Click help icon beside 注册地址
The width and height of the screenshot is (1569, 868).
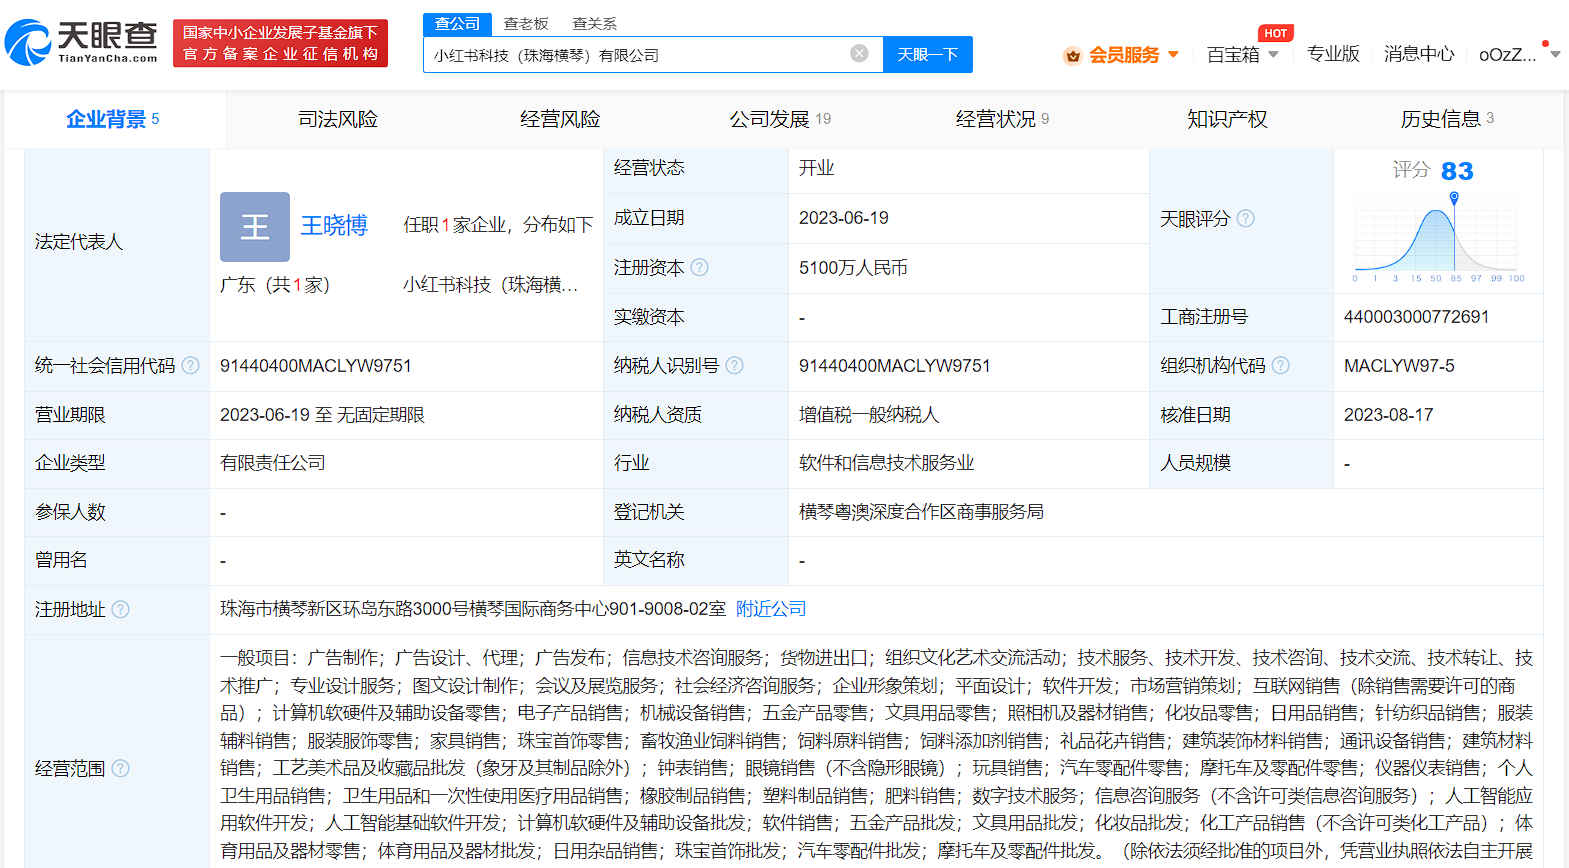click(x=121, y=609)
